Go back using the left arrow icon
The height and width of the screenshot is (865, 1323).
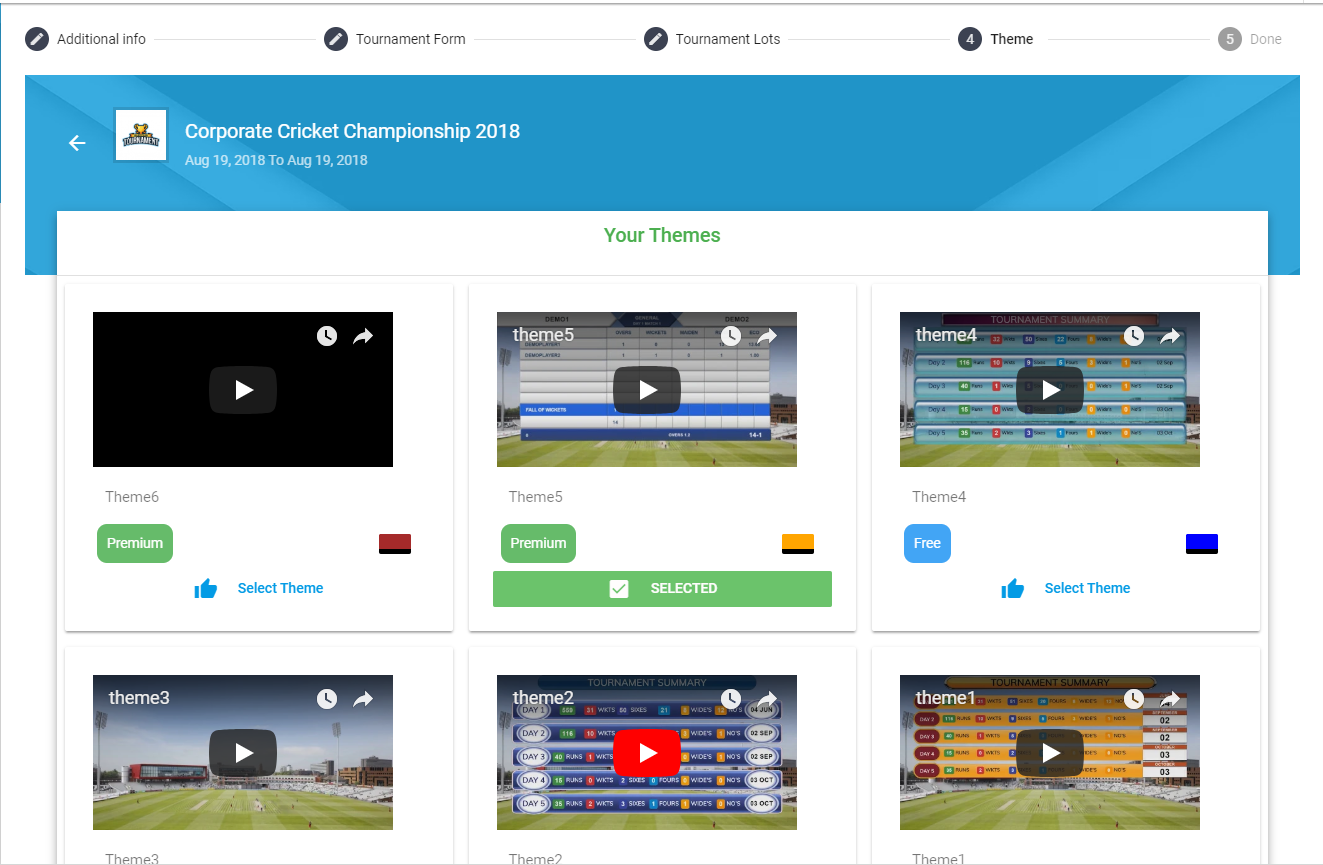(x=77, y=143)
